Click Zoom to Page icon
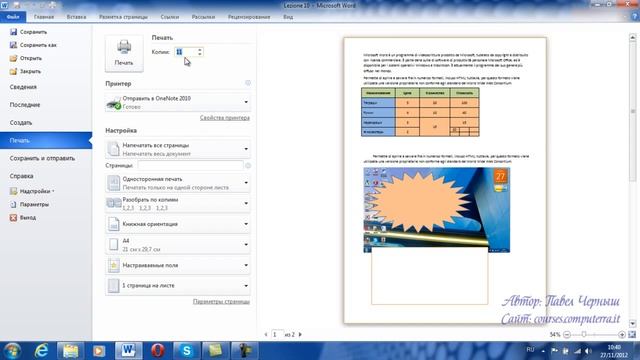The width and height of the screenshot is (640, 360). 632,334
